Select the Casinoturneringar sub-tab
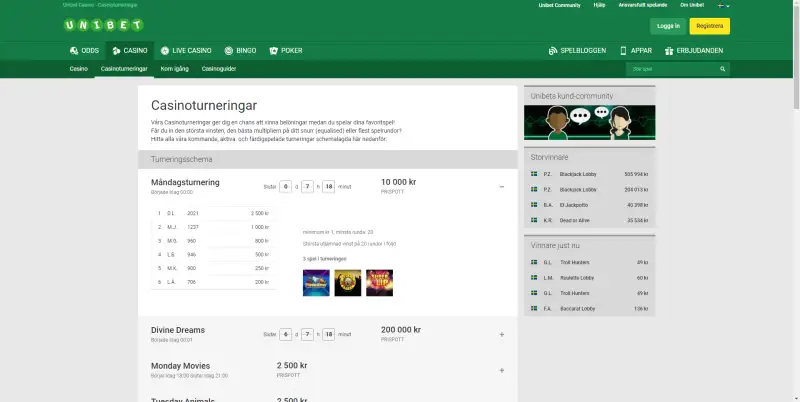Image resolution: width=800 pixels, height=402 pixels. pos(124,69)
